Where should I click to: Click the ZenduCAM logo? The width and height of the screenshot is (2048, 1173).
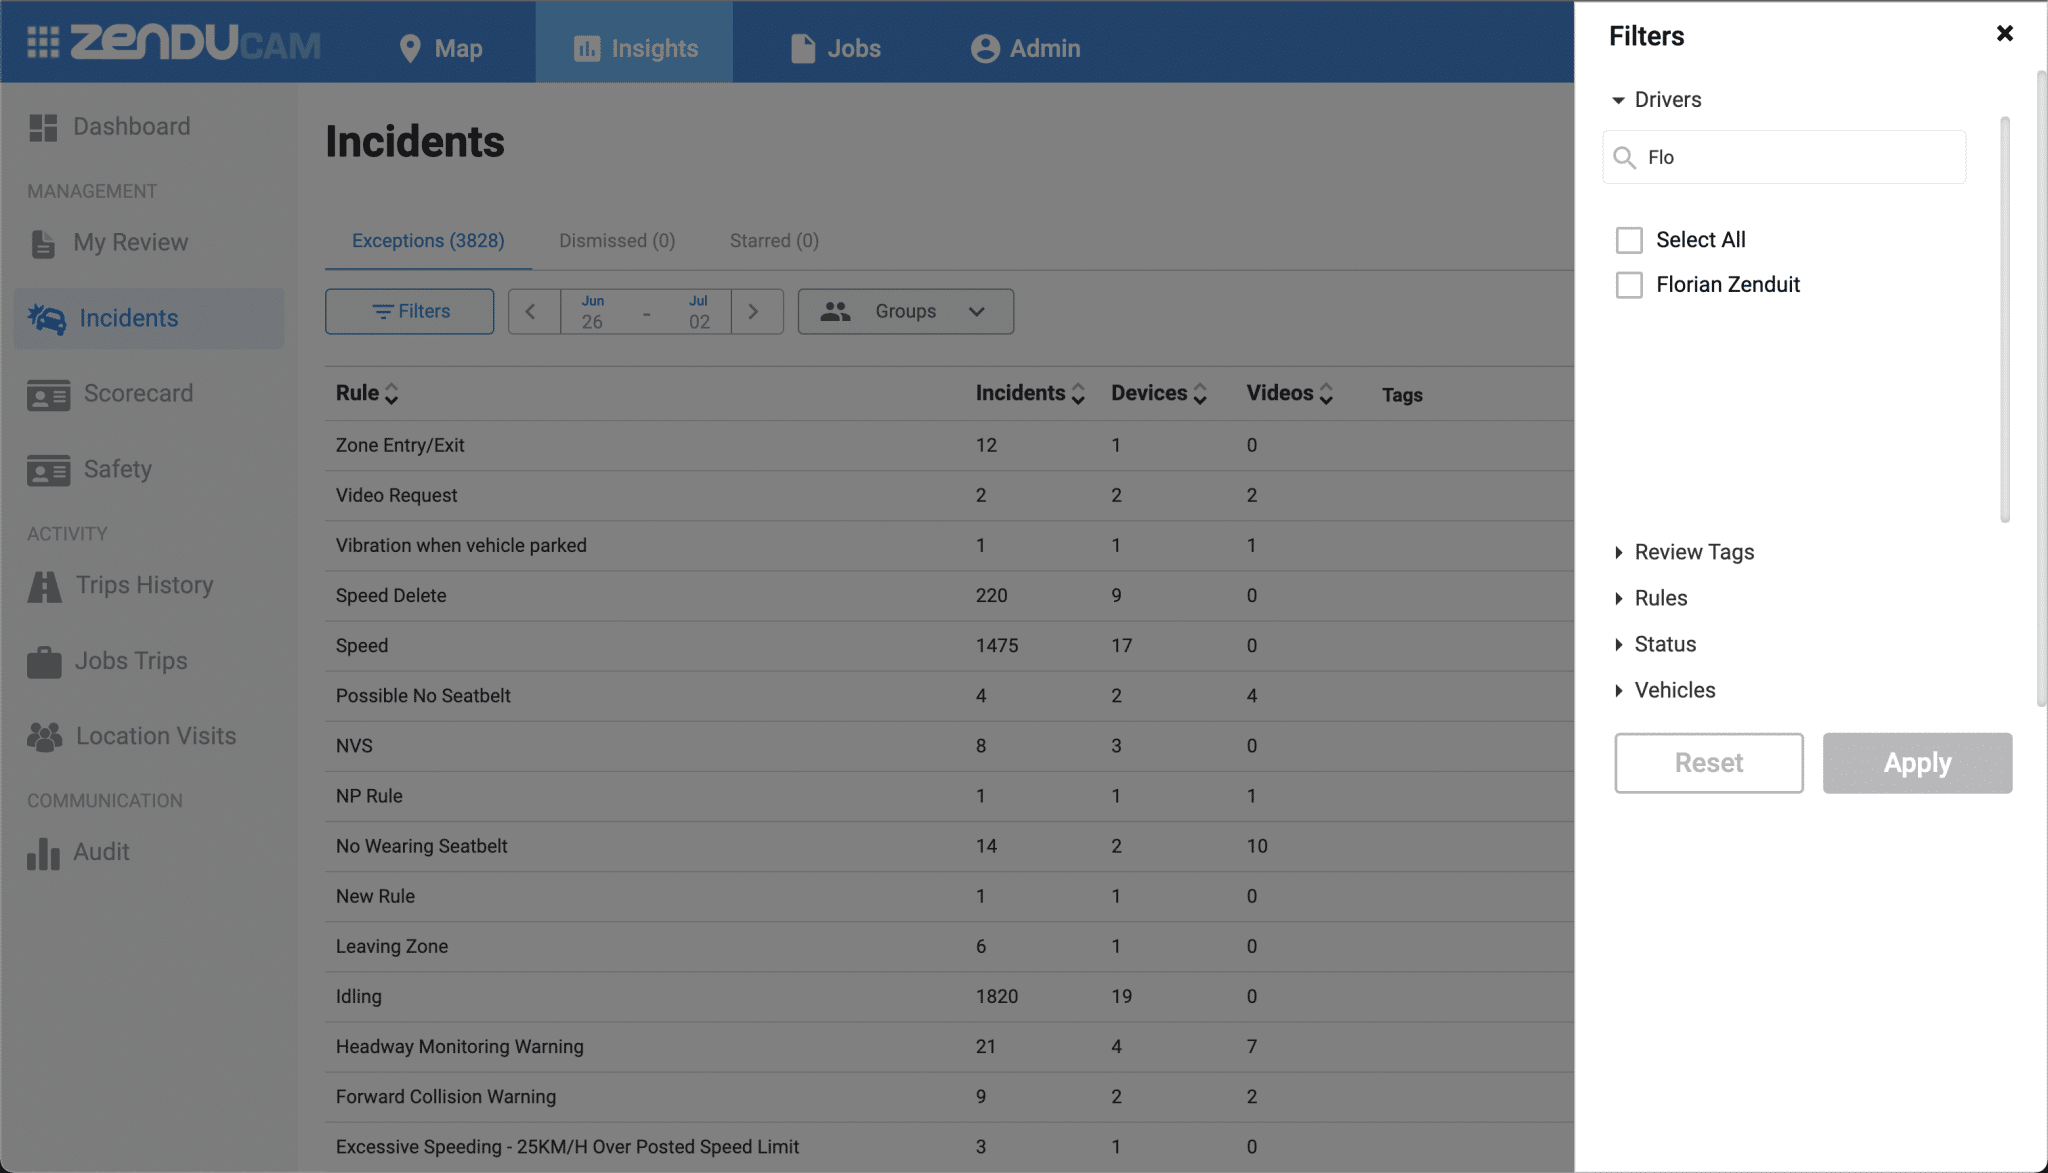pos(195,42)
